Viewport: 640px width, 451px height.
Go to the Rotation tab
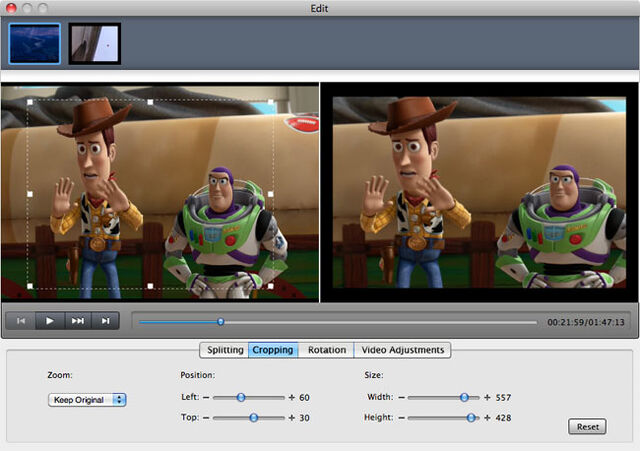(x=327, y=350)
